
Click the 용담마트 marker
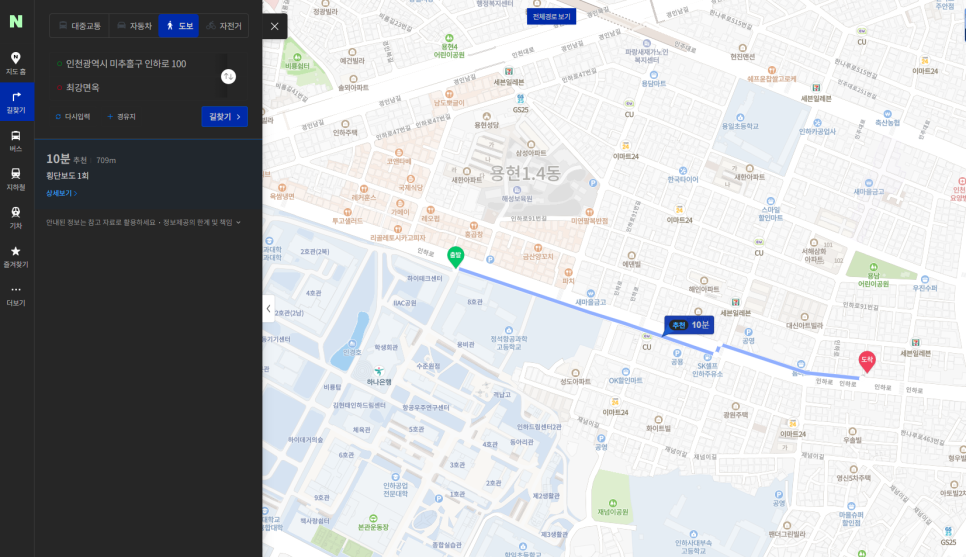654,75
